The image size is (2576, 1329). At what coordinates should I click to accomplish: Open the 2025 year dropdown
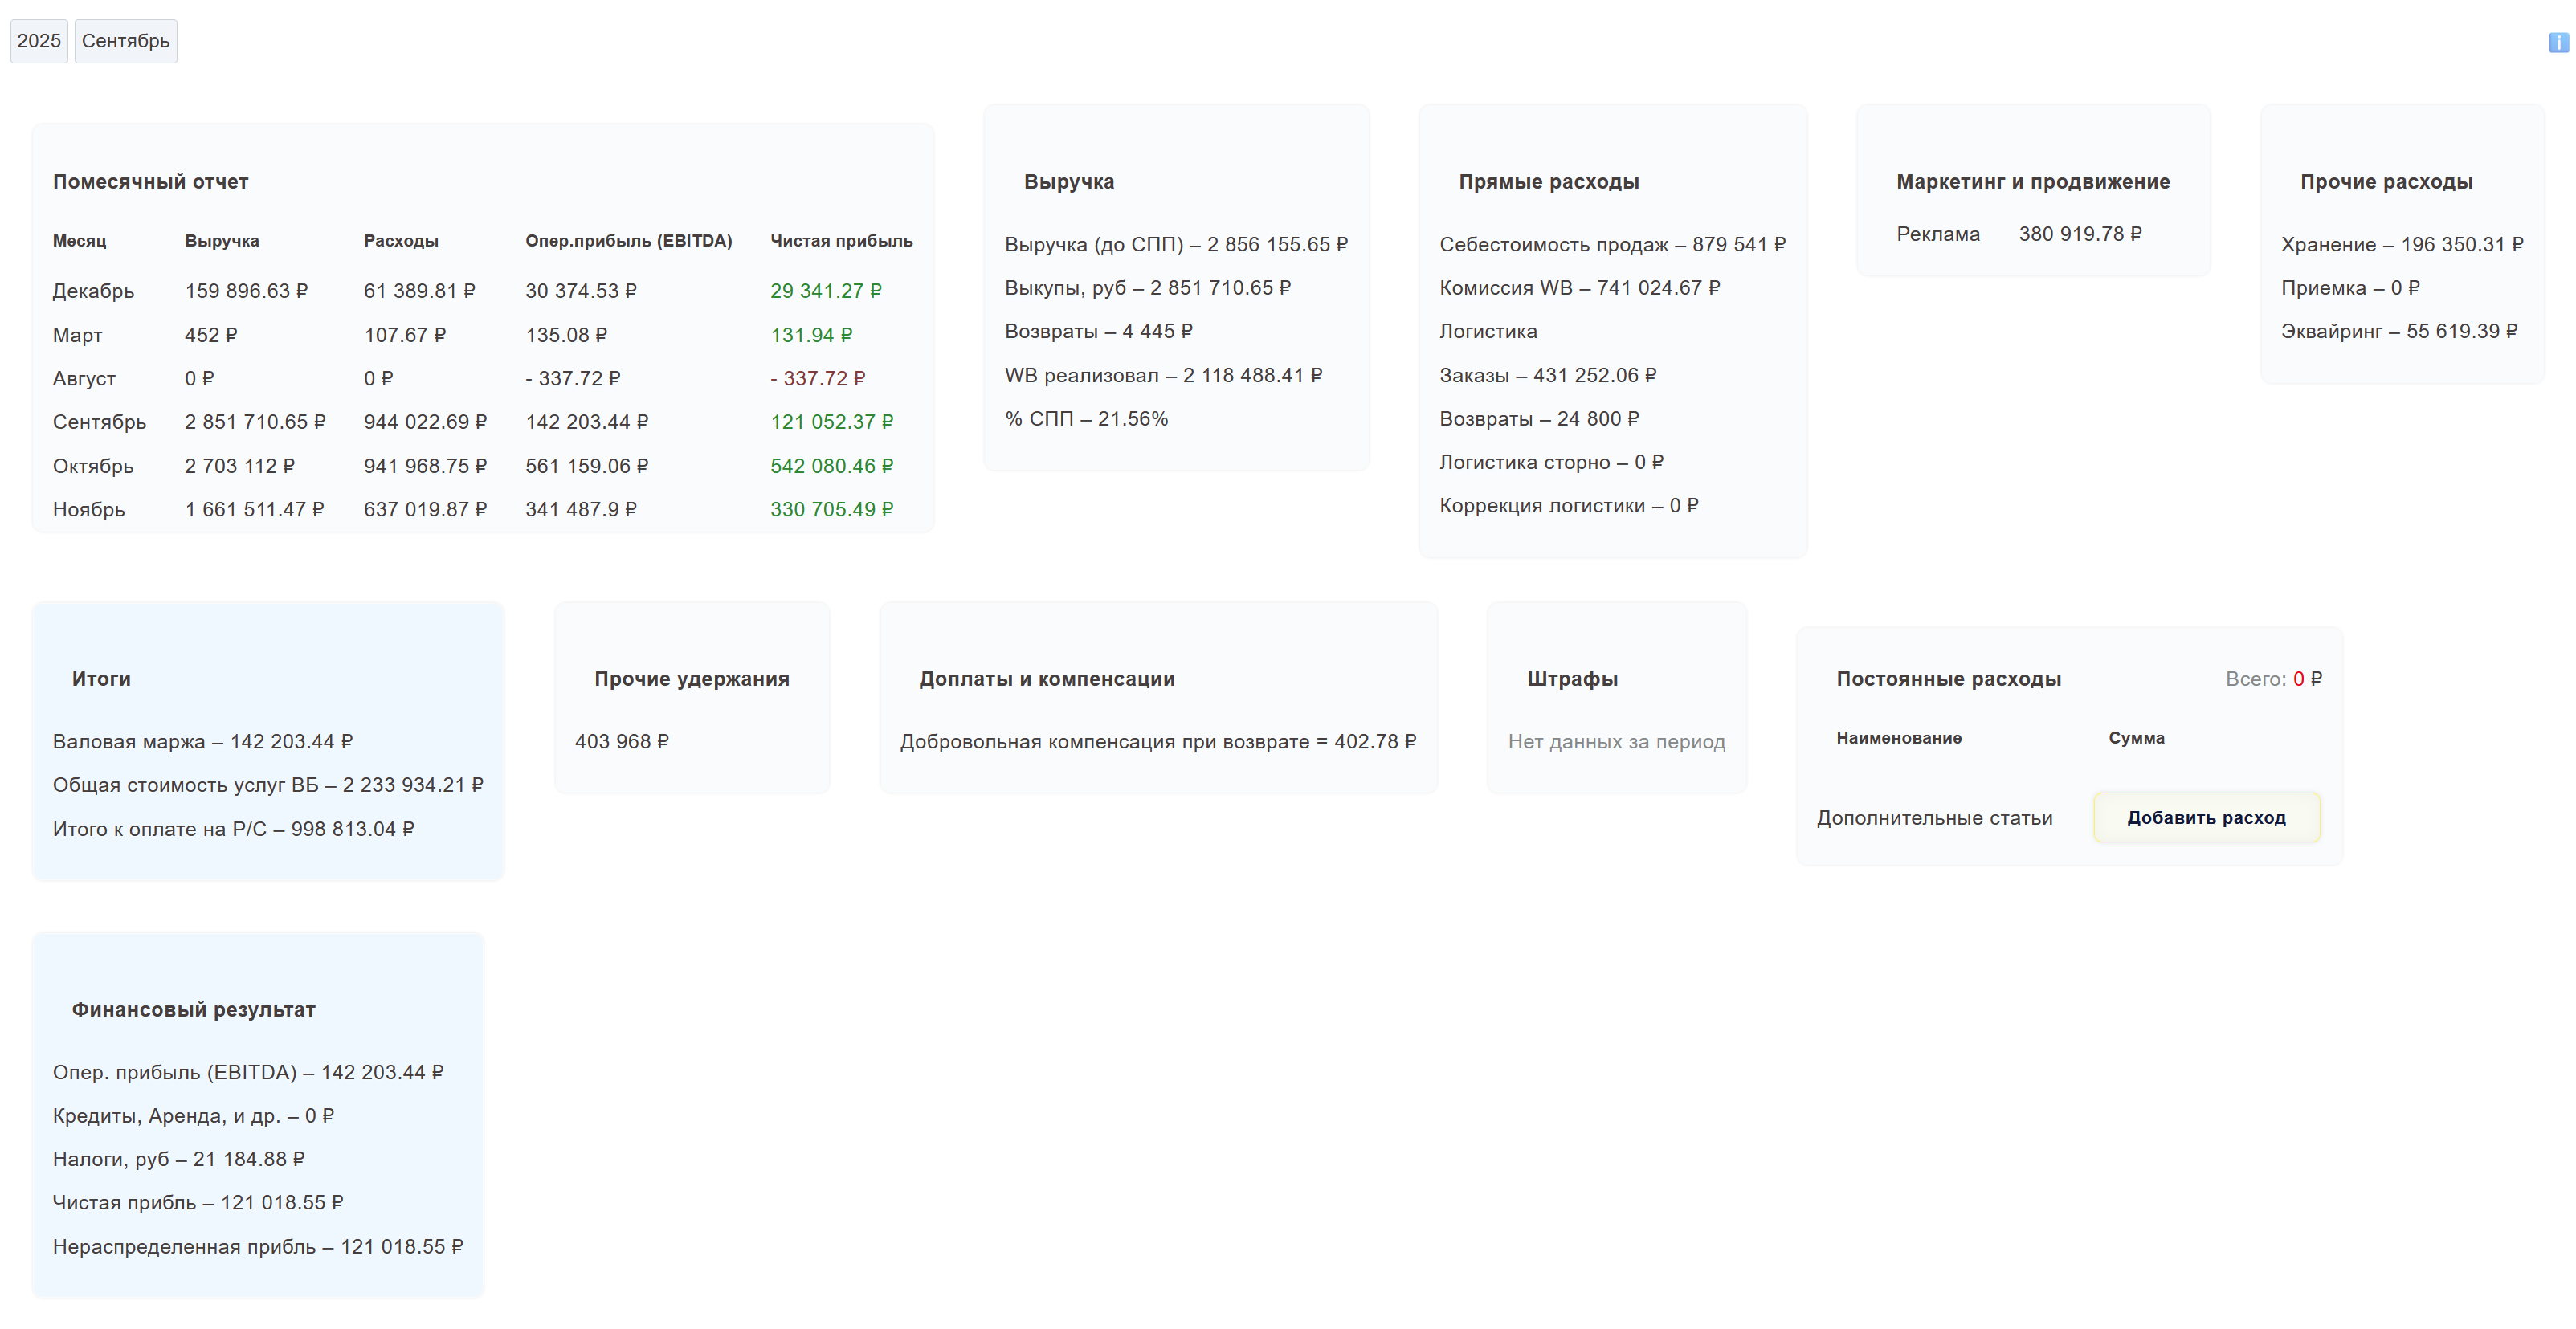[39, 41]
